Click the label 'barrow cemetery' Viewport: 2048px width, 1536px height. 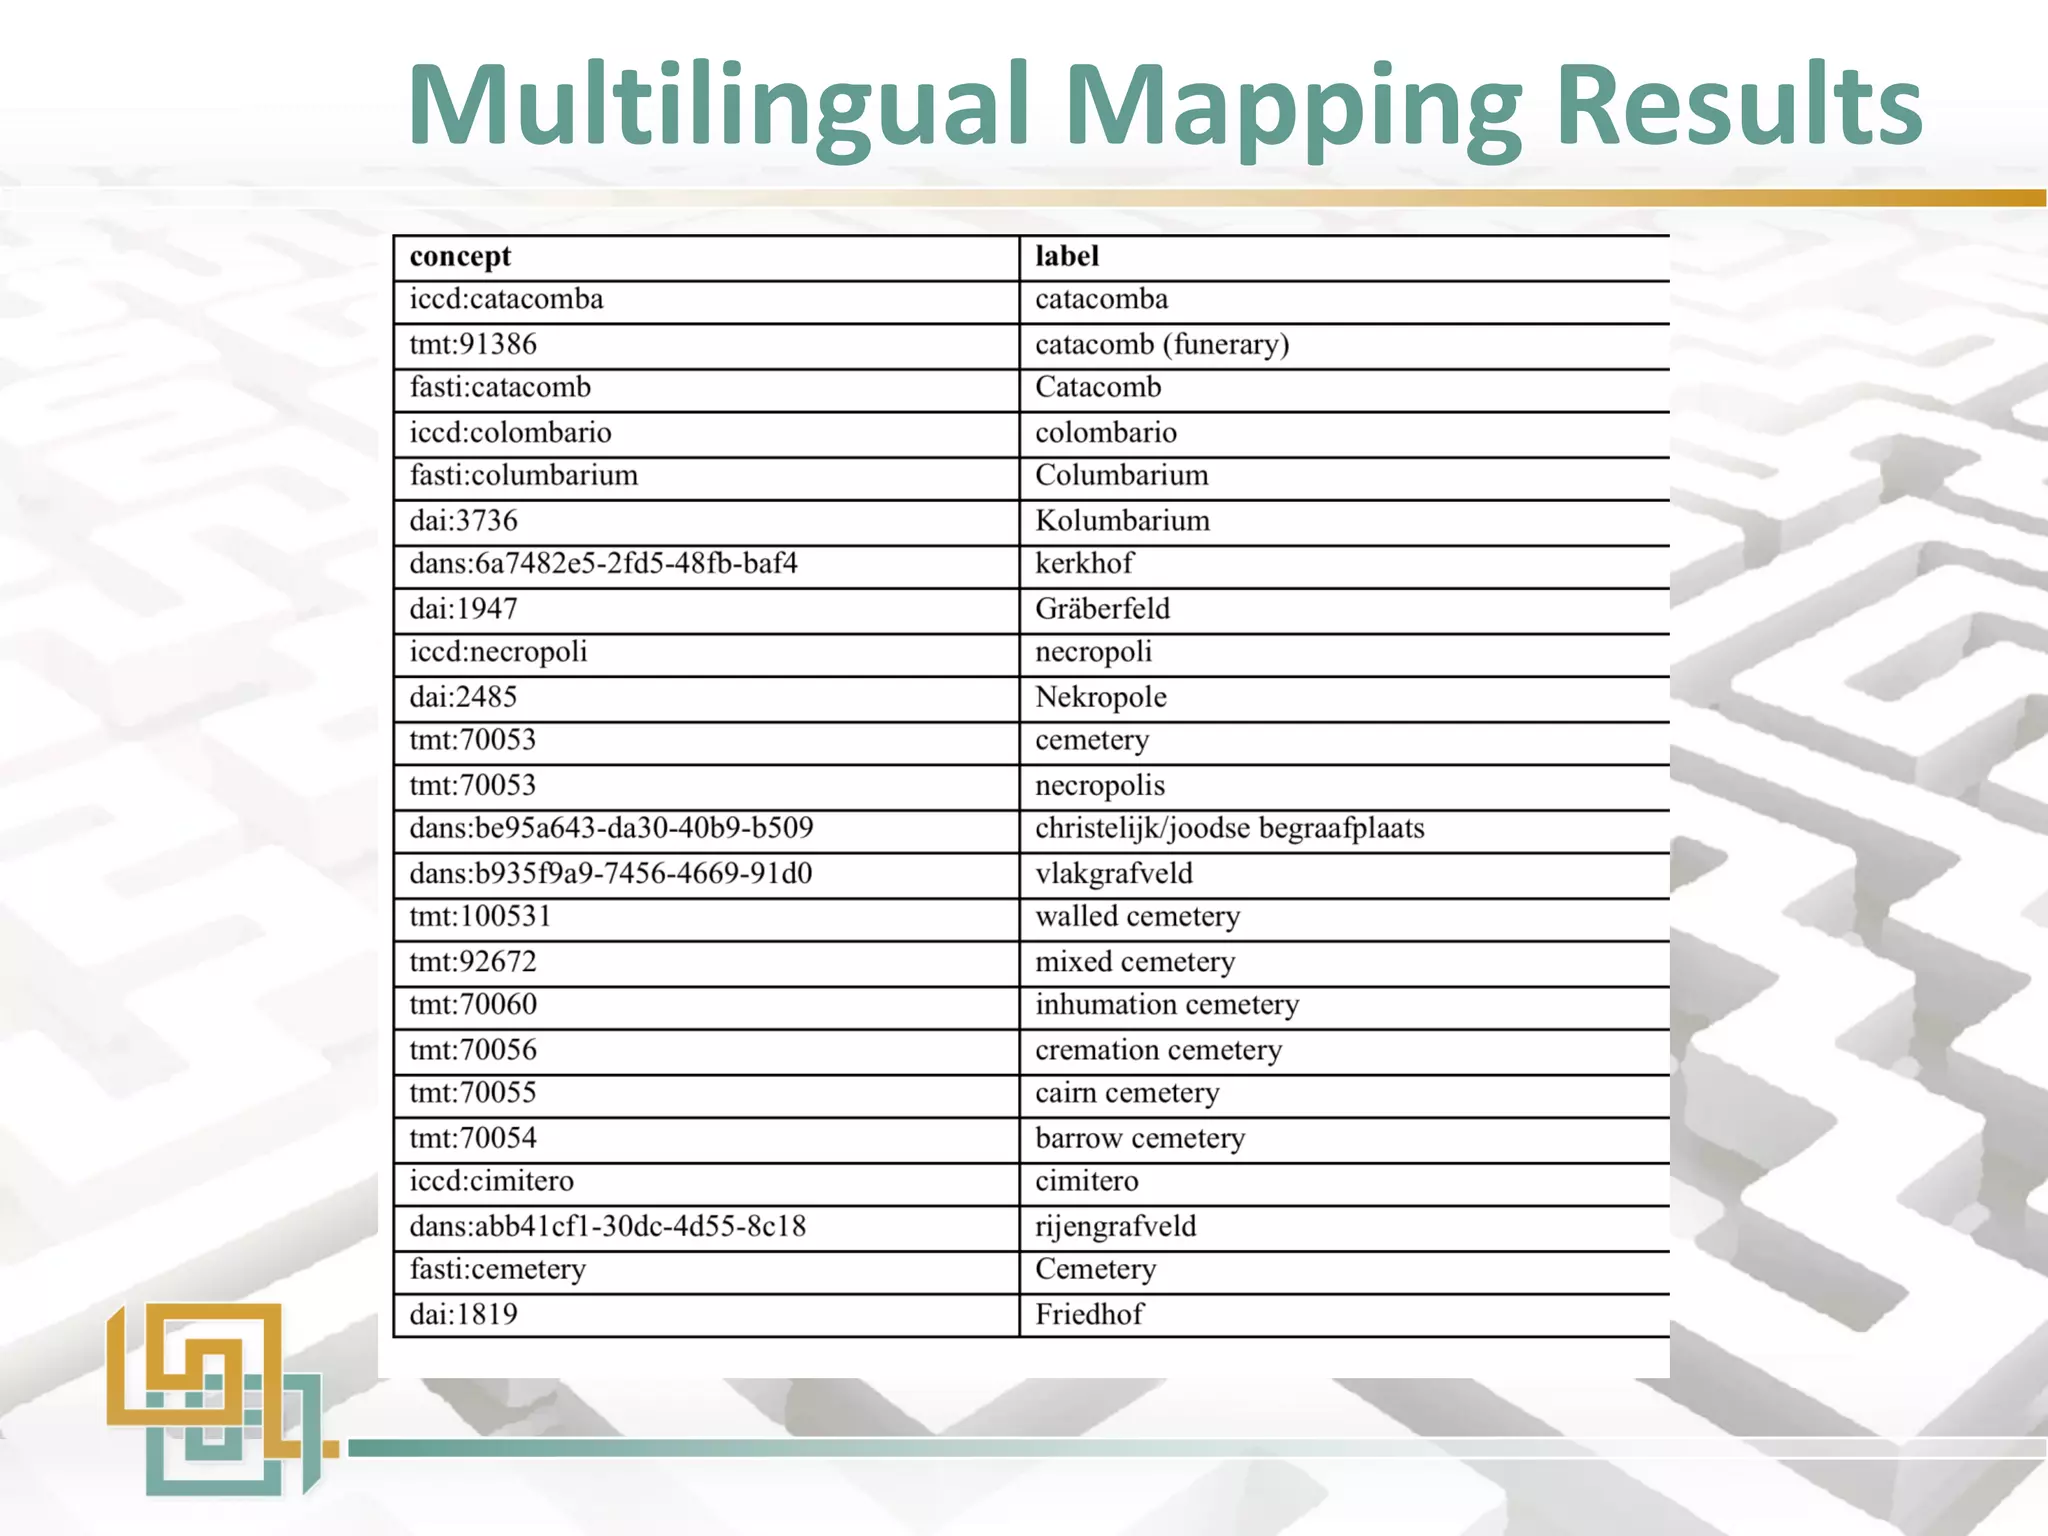(1140, 1138)
